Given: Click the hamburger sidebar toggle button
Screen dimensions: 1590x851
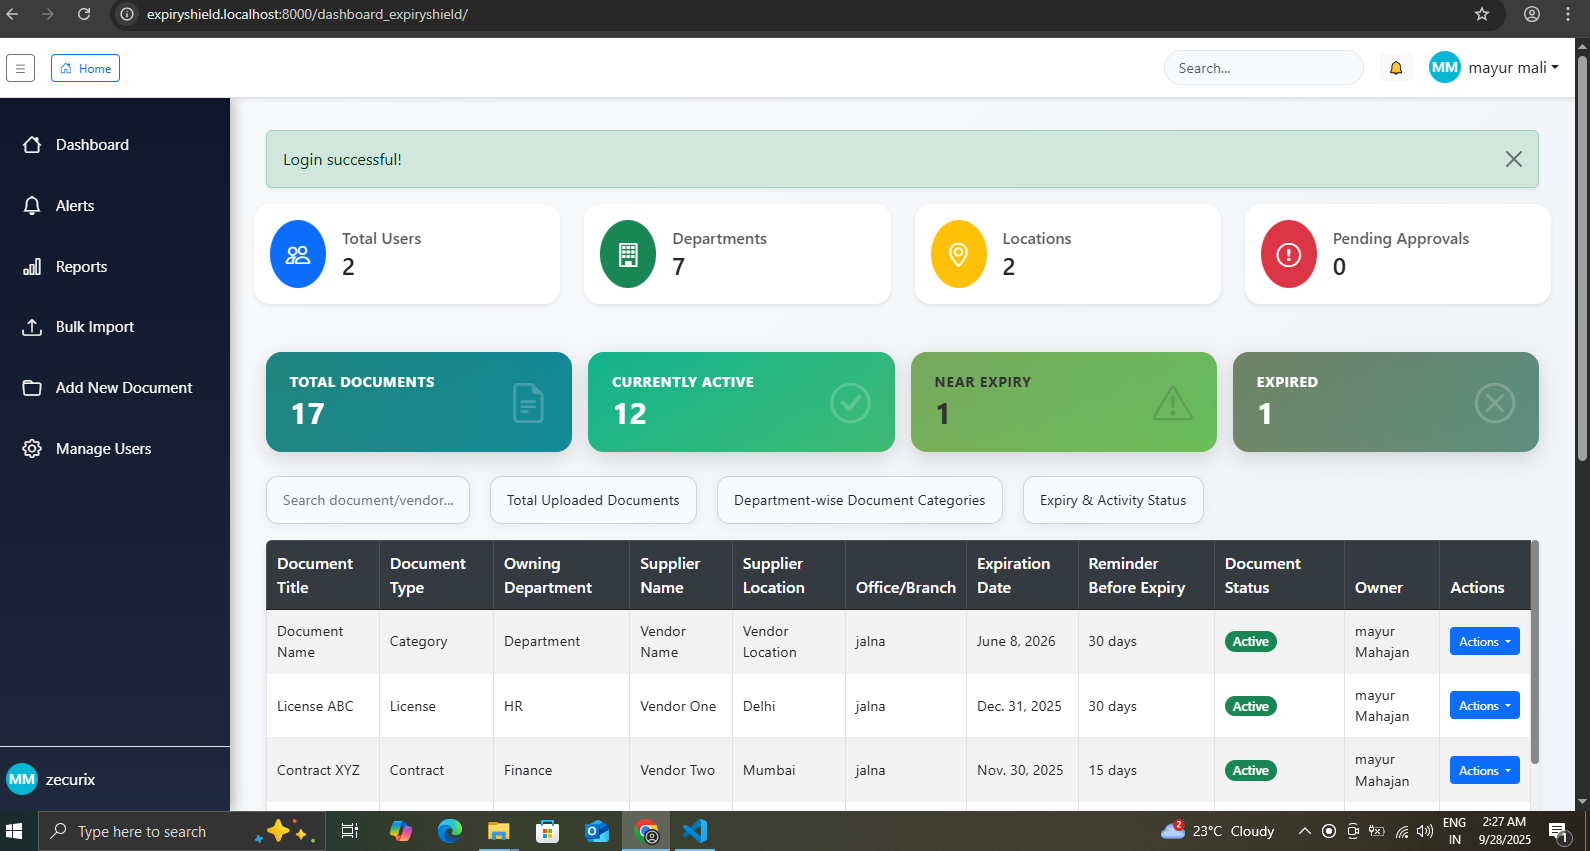Looking at the screenshot, I should coord(20,68).
